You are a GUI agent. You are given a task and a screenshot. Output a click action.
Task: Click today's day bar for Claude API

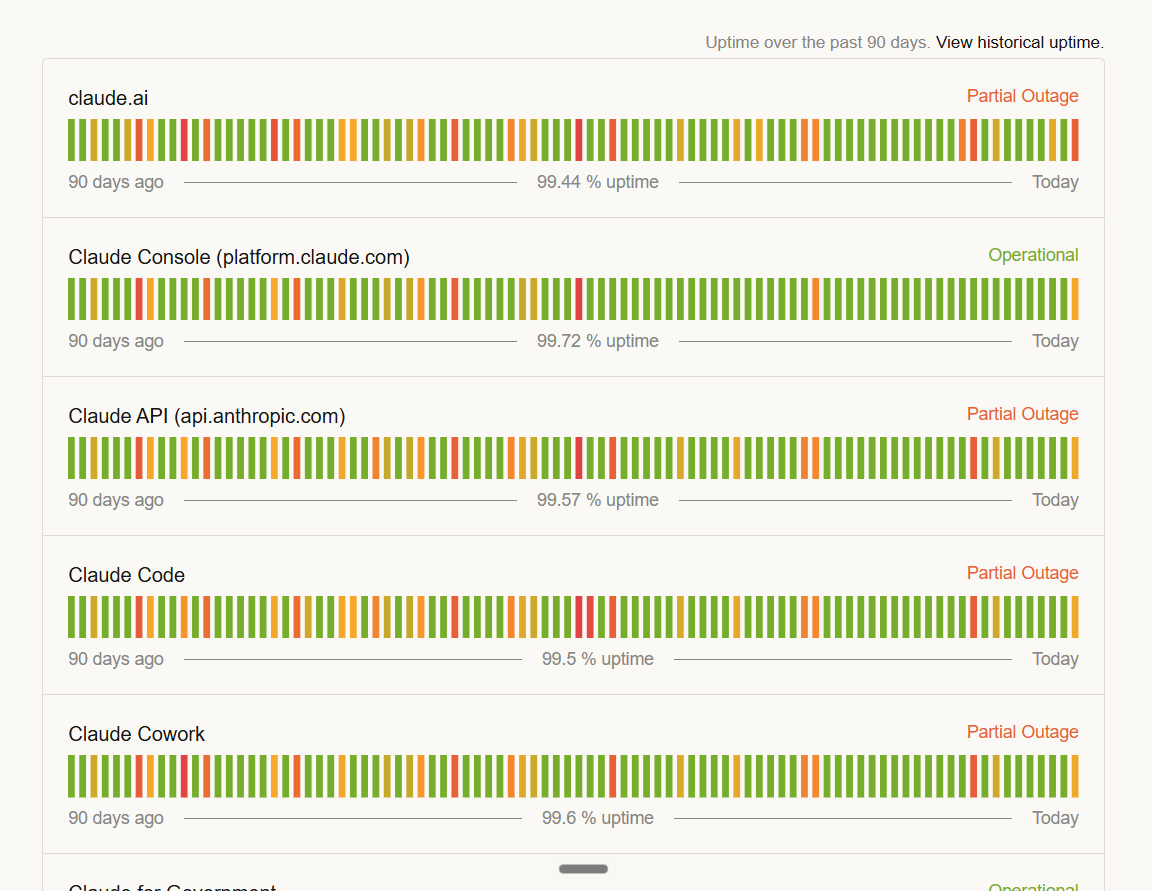(1075, 458)
